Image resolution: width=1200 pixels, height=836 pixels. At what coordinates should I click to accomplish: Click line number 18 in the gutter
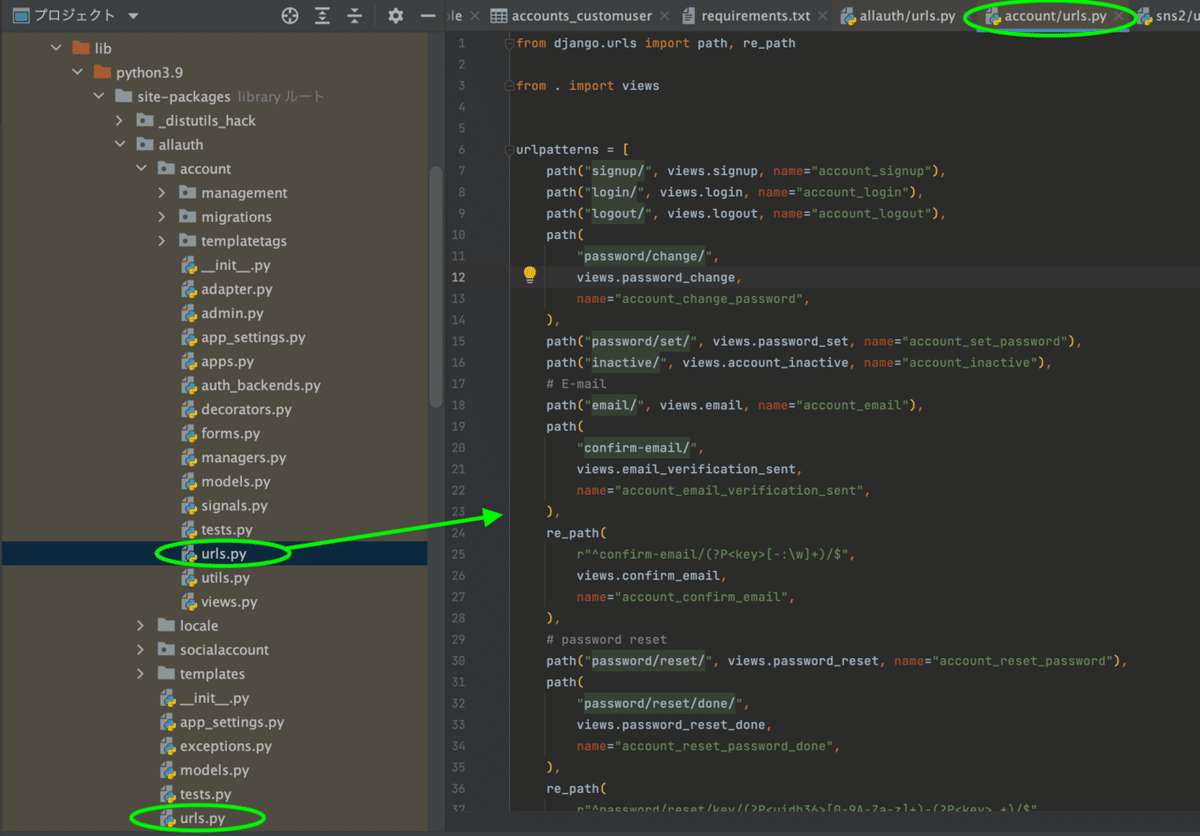(459, 405)
